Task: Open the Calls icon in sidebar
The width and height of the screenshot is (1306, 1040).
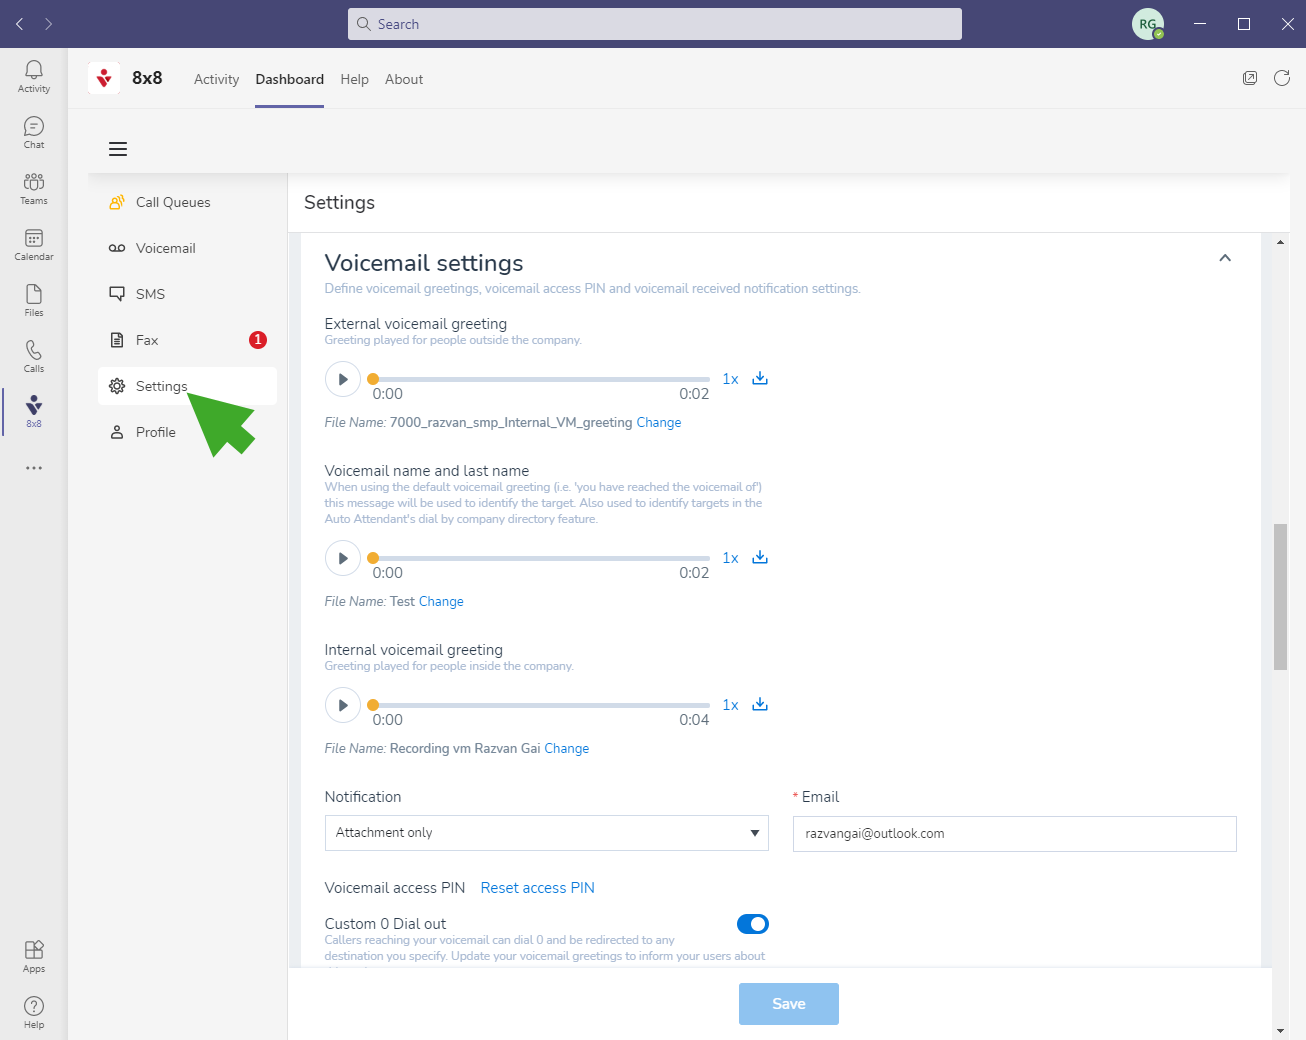Action: tap(34, 355)
